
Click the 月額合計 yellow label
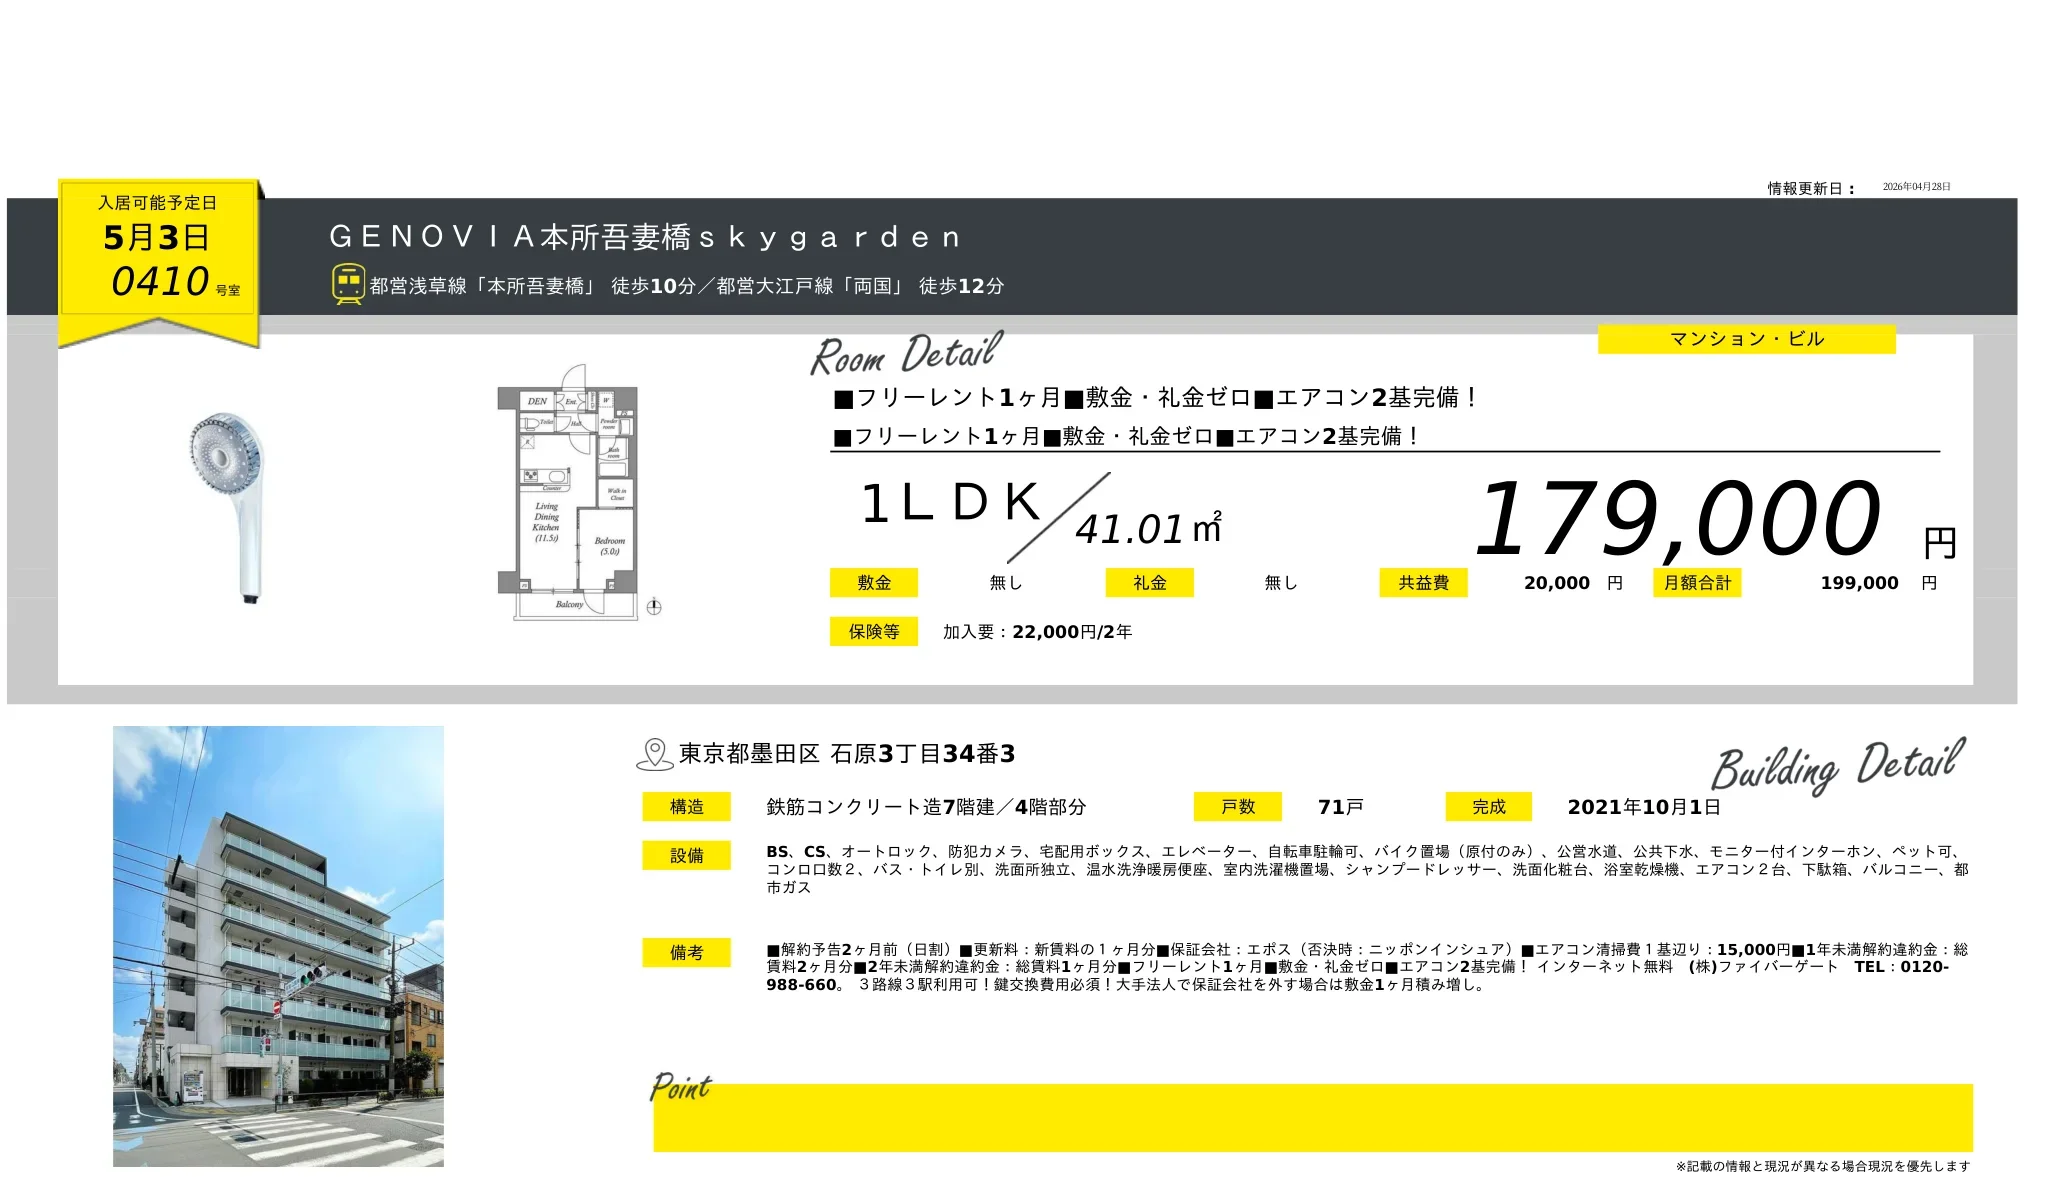1697,583
